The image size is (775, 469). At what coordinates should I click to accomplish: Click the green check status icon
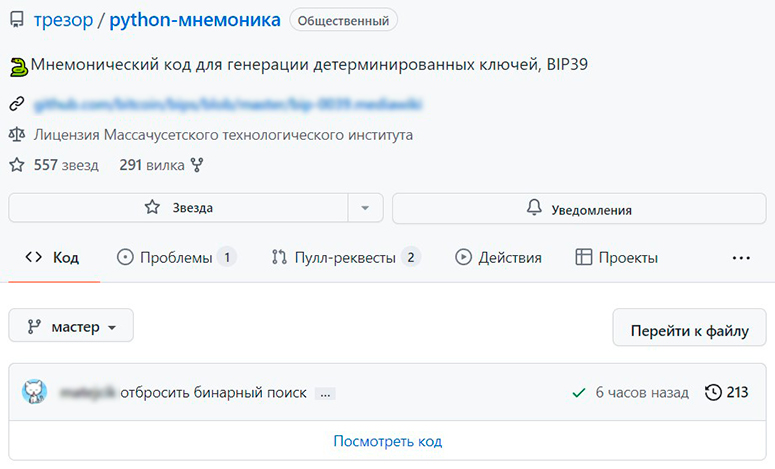coord(578,393)
